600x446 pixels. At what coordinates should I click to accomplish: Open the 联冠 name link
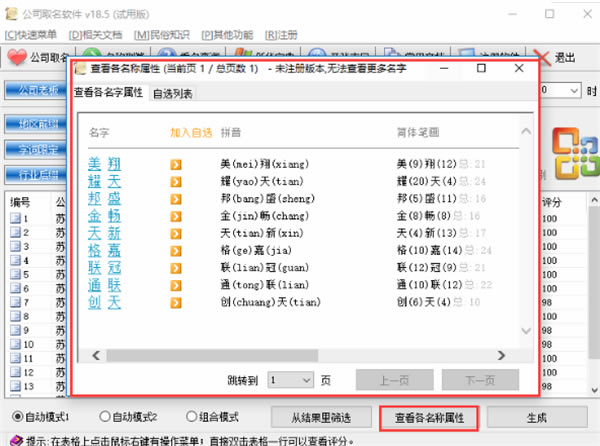104,268
